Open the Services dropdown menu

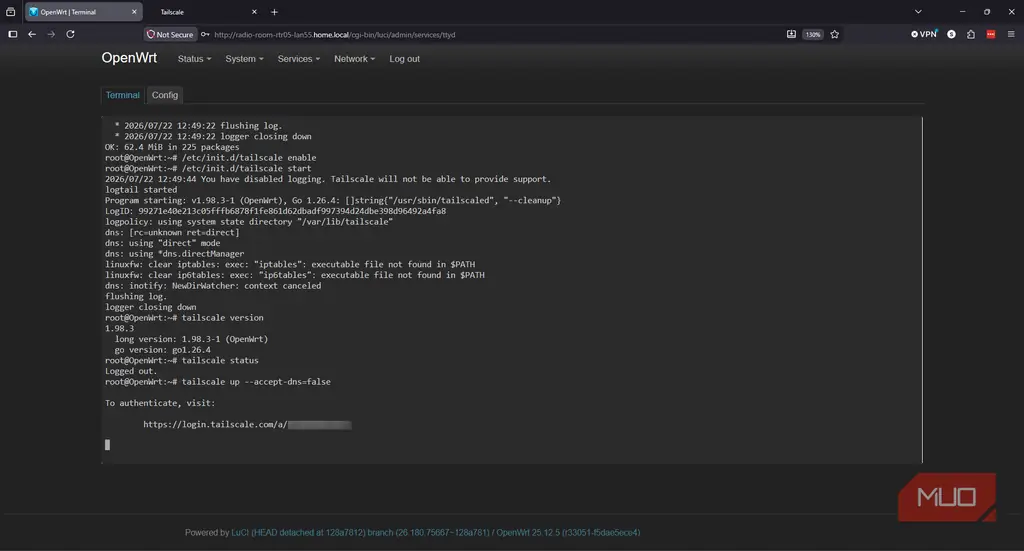click(298, 59)
